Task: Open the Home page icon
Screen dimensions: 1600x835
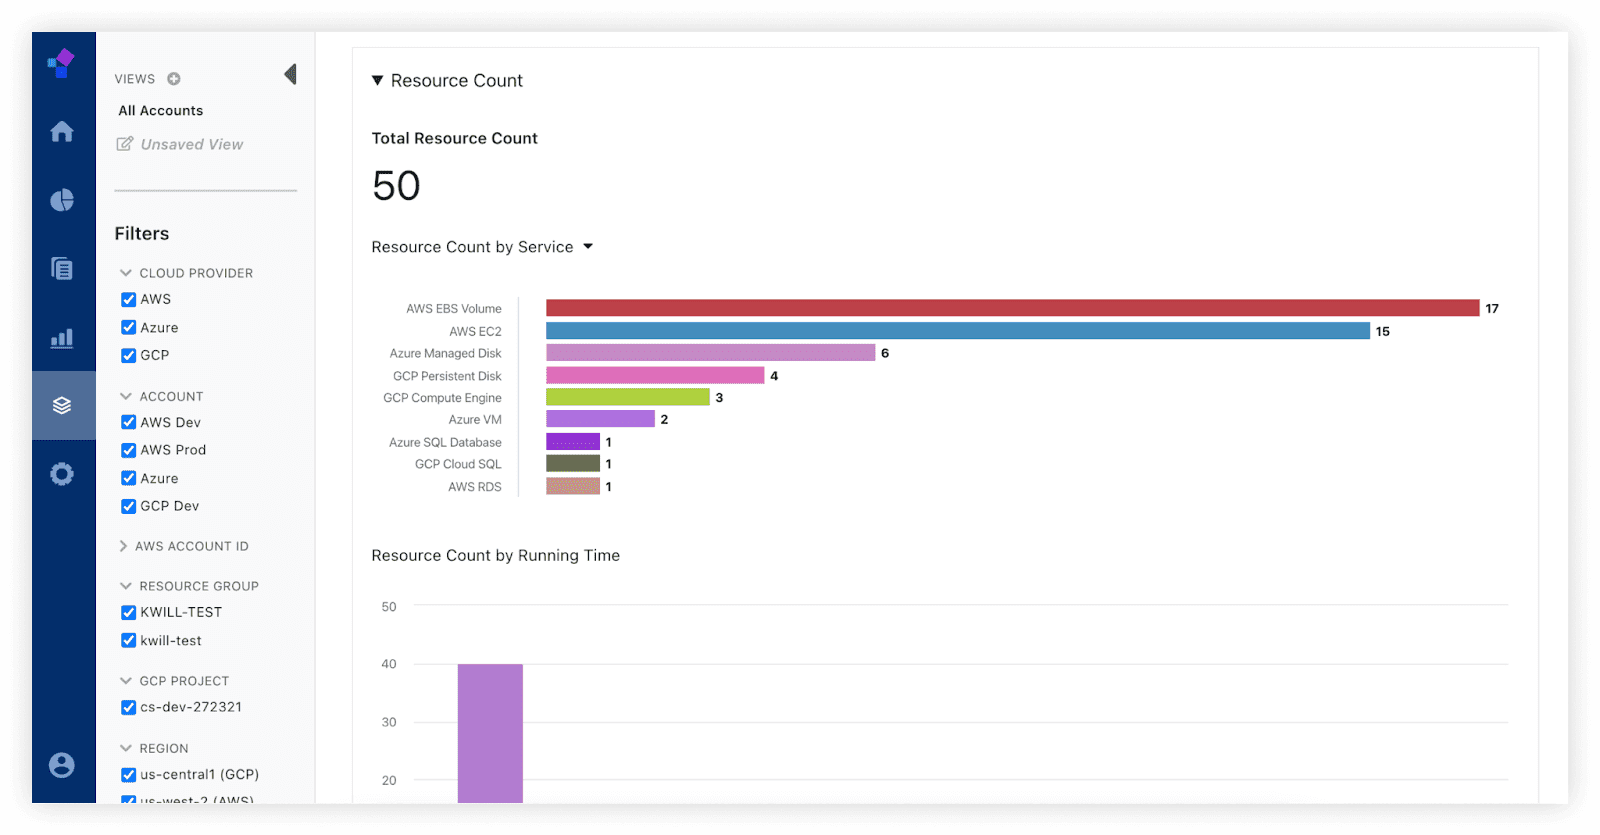Action: click(x=62, y=131)
